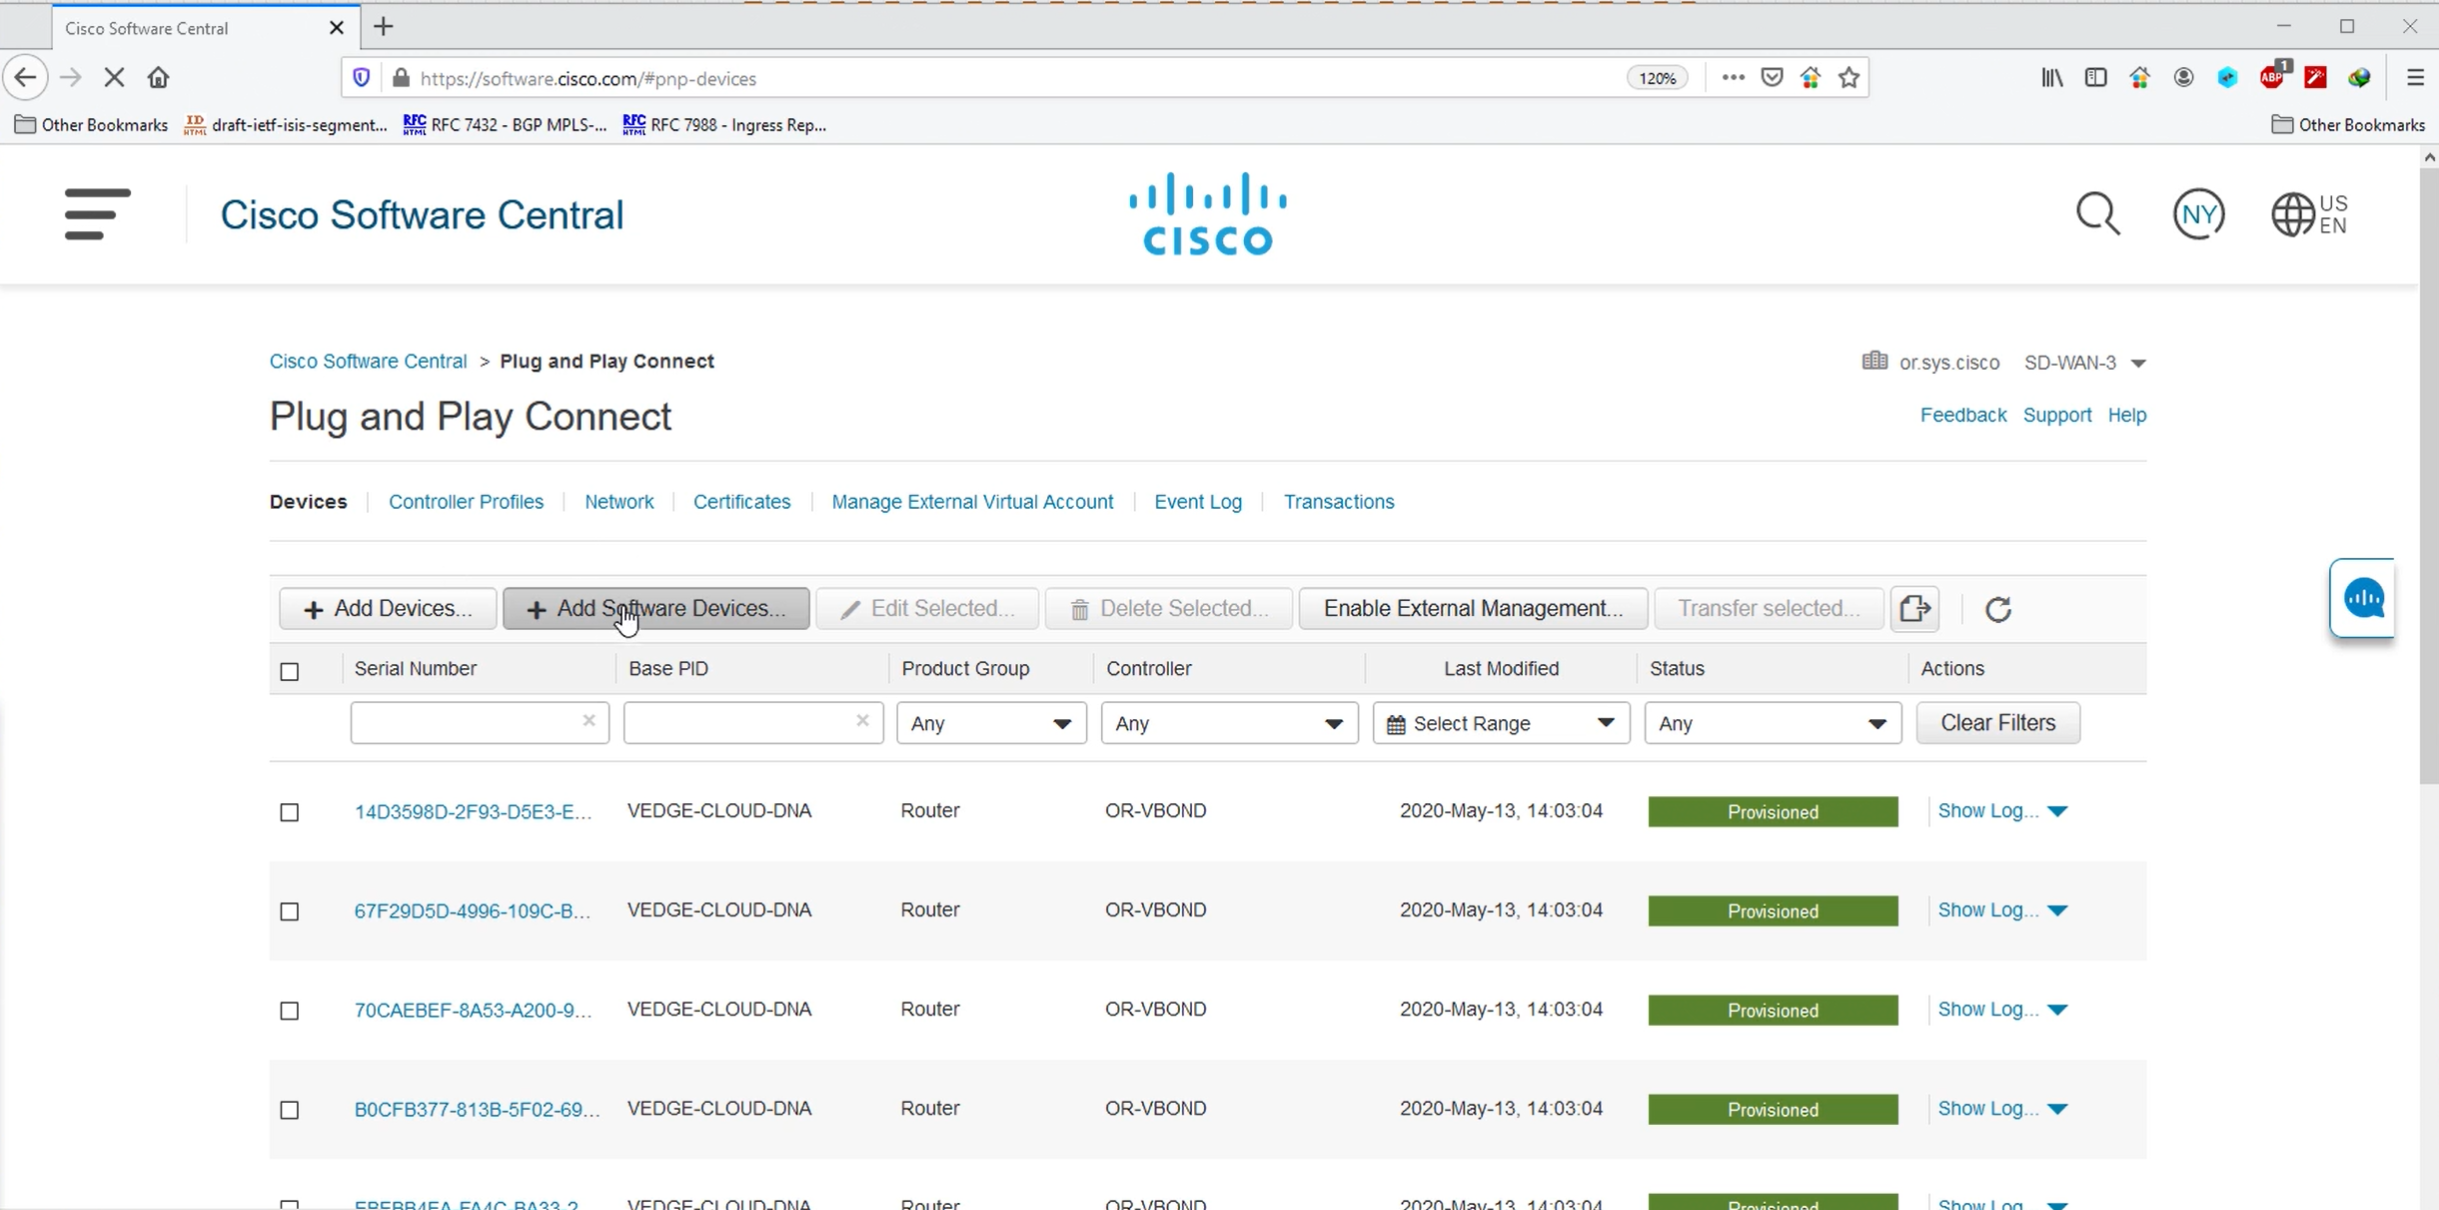The width and height of the screenshot is (2439, 1210).
Task: Open the Event Log tab
Action: (1197, 502)
